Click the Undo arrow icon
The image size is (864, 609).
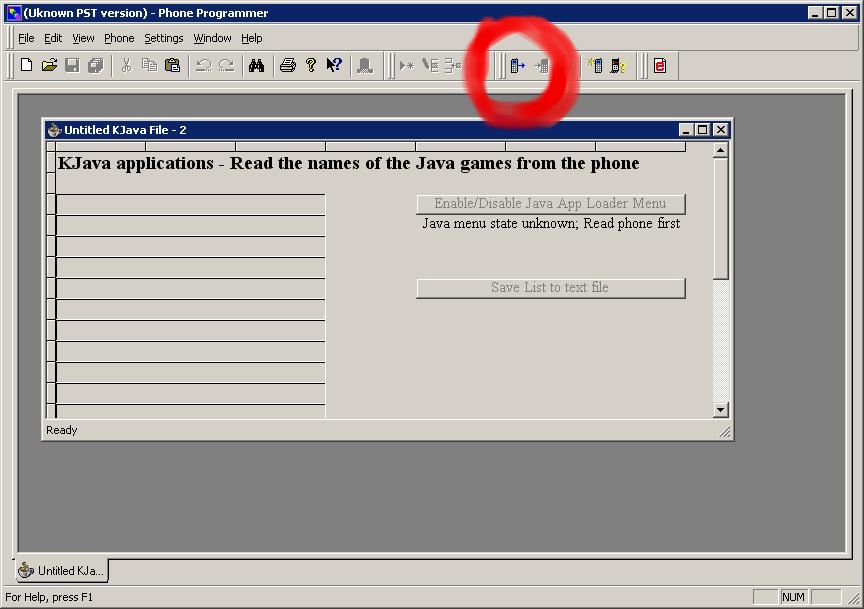pyautogui.click(x=203, y=66)
